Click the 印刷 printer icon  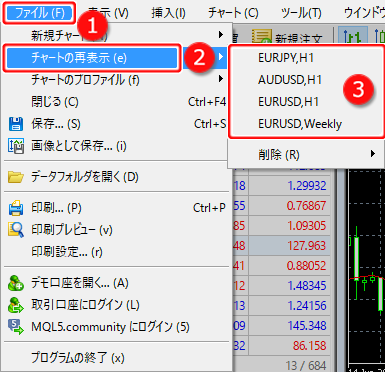[x=16, y=208]
